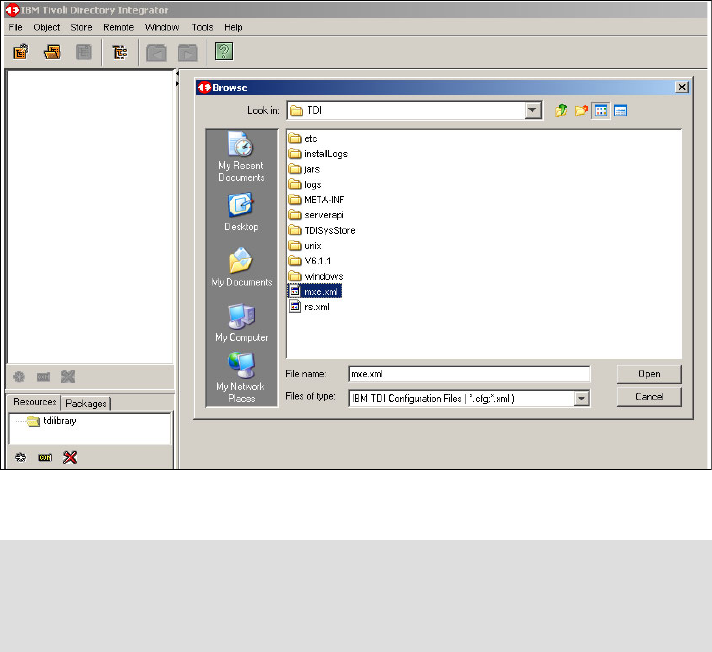Viewport: 712px width, 652px height.
Task: Expand the Files of type dropdown
Action: [x=581, y=399]
